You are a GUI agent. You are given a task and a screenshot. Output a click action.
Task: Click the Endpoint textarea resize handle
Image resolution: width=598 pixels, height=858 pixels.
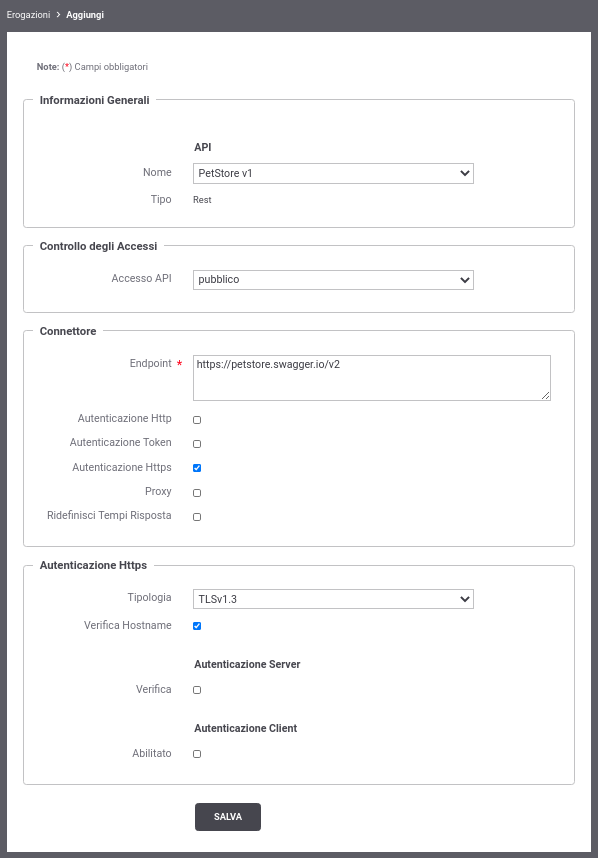tap(545, 396)
